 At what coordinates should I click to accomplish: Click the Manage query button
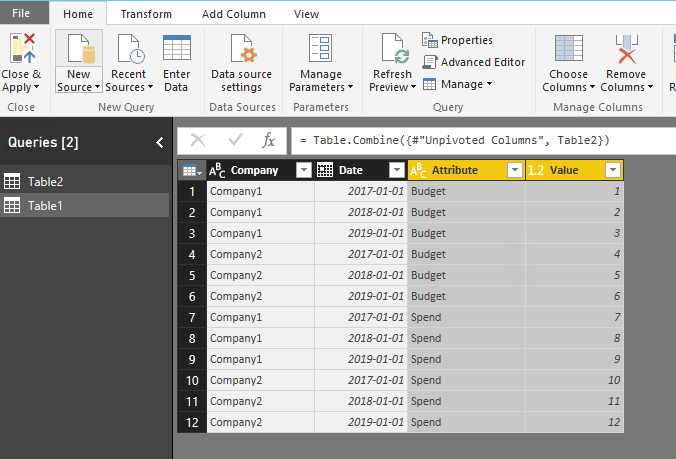pyautogui.click(x=457, y=84)
